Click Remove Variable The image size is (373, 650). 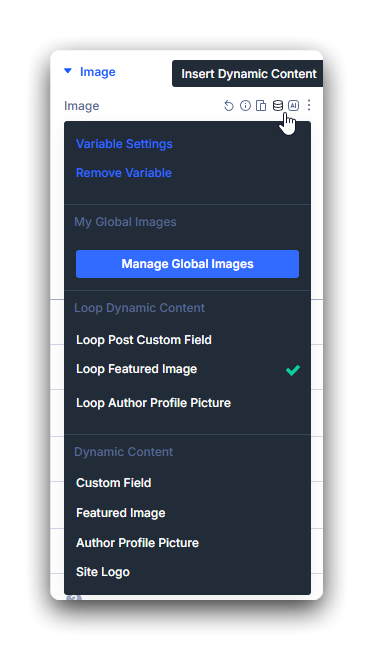point(124,173)
